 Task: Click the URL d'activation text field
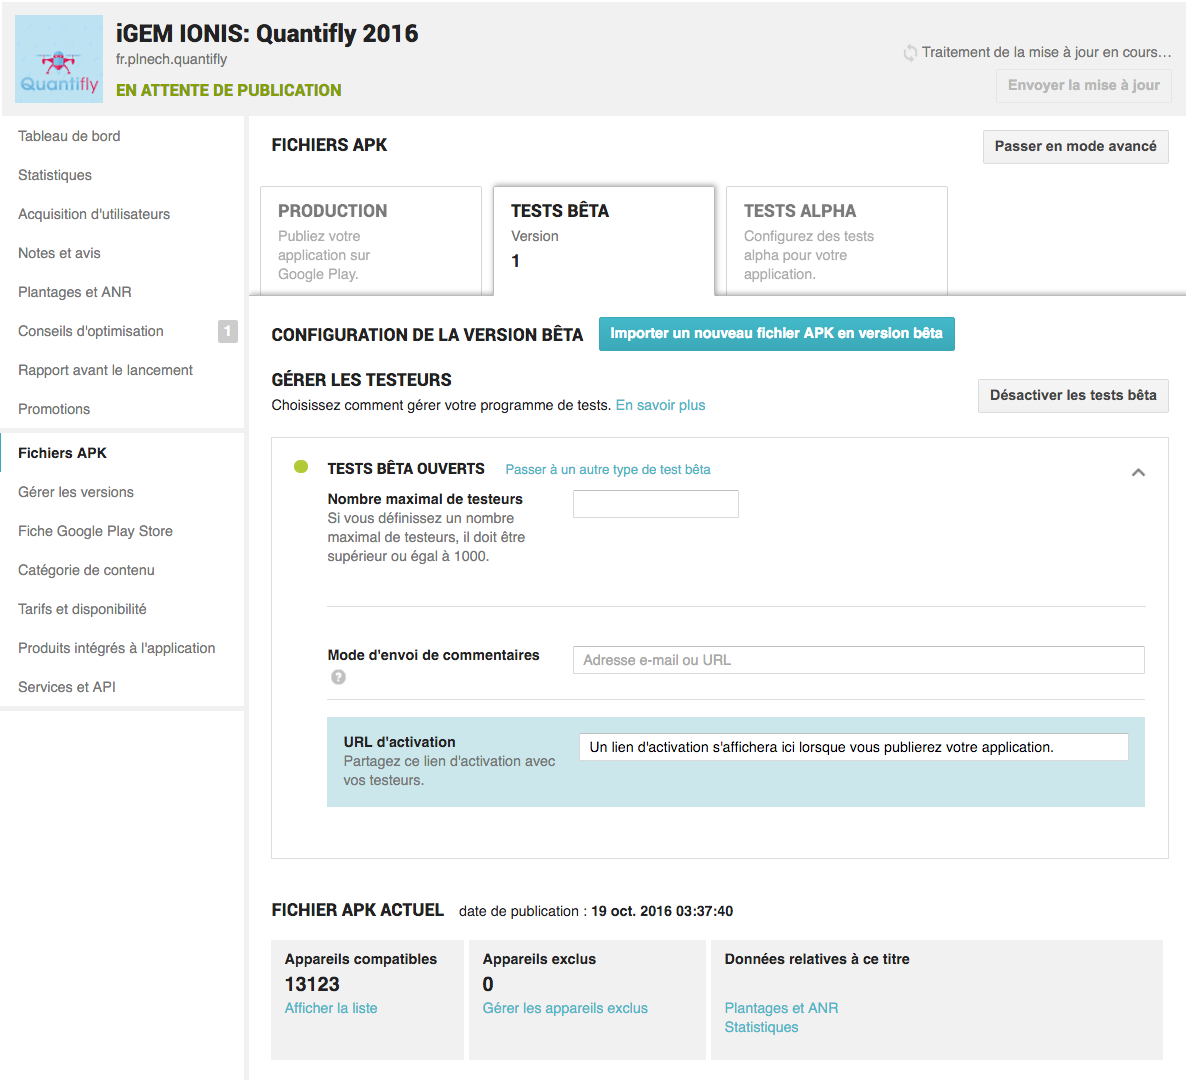pos(853,747)
